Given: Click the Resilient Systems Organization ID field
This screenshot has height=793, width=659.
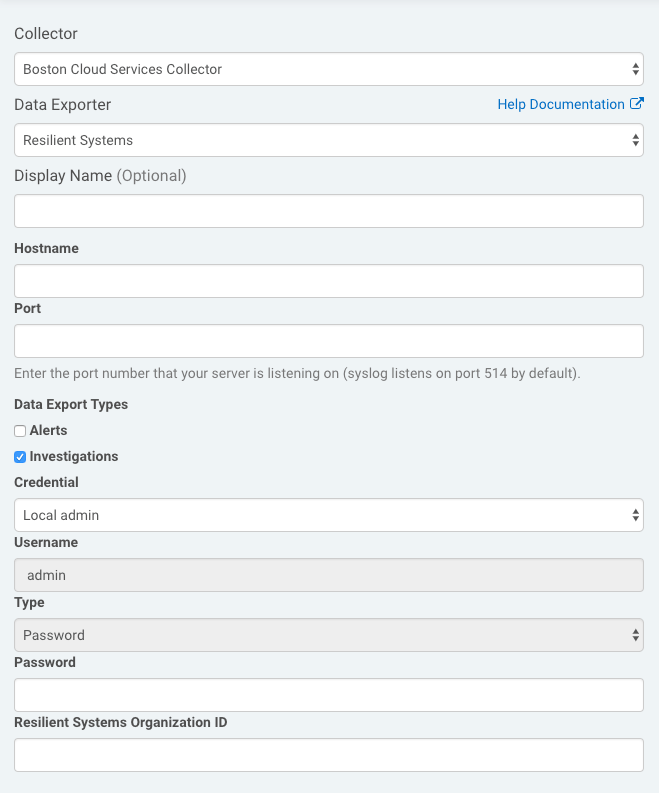Looking at the screenshot, I should [329, 755].
